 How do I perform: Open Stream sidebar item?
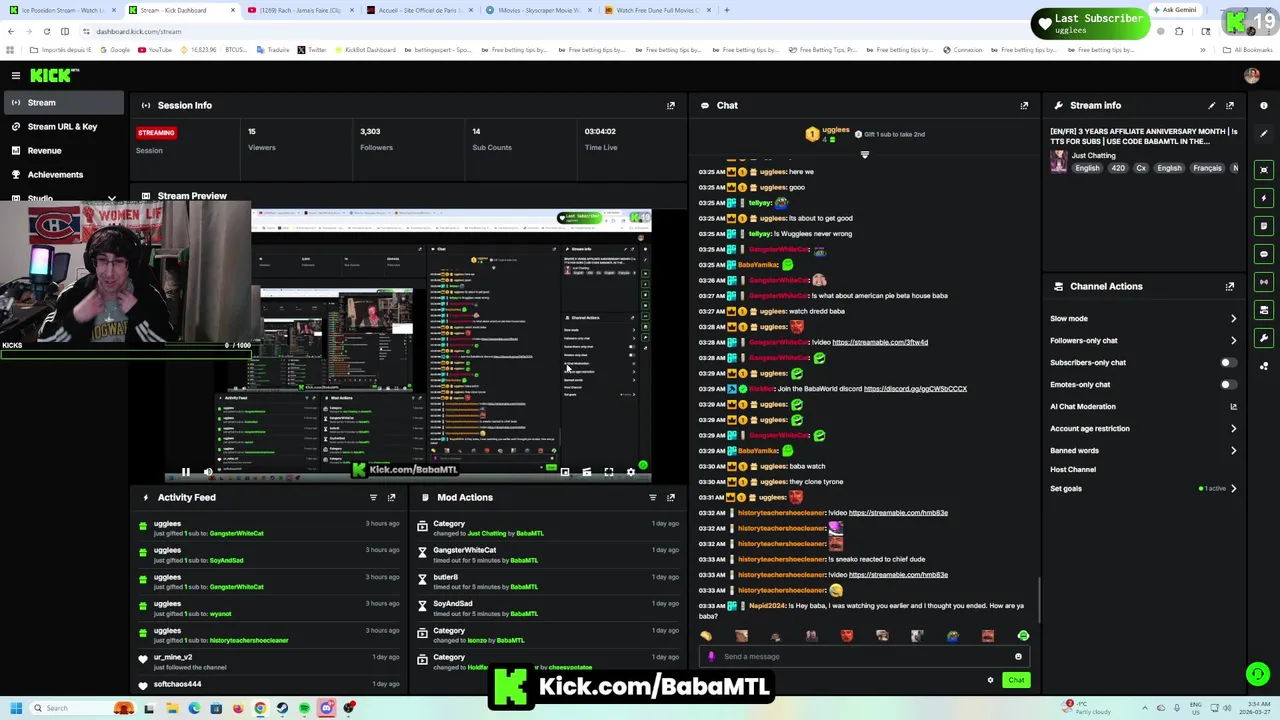pyautogui.click(x=62, y=103)
